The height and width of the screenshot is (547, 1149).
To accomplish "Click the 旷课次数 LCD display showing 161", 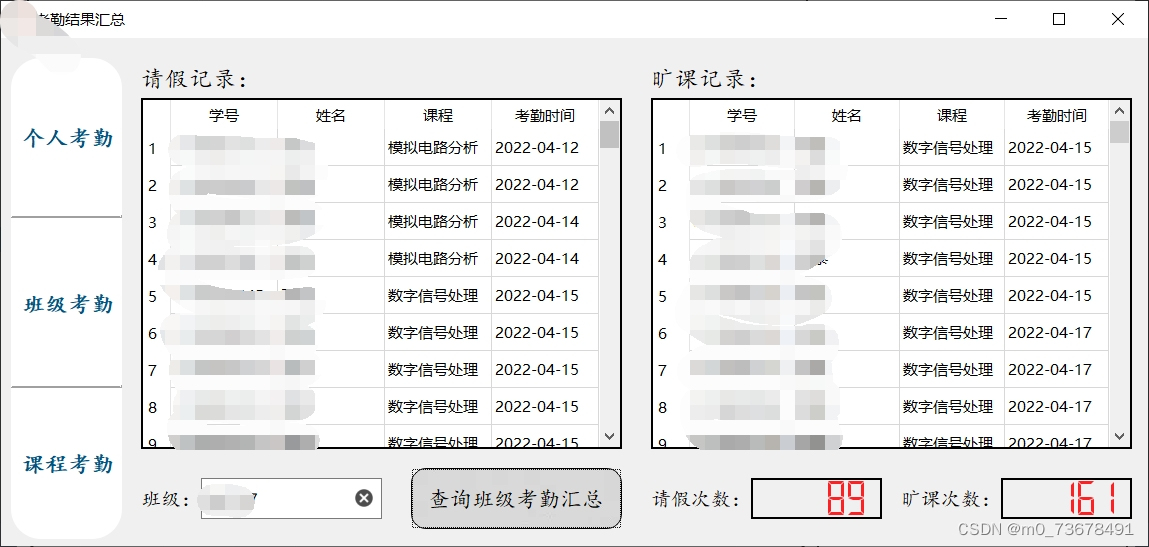I will (x=1066, y=499).
